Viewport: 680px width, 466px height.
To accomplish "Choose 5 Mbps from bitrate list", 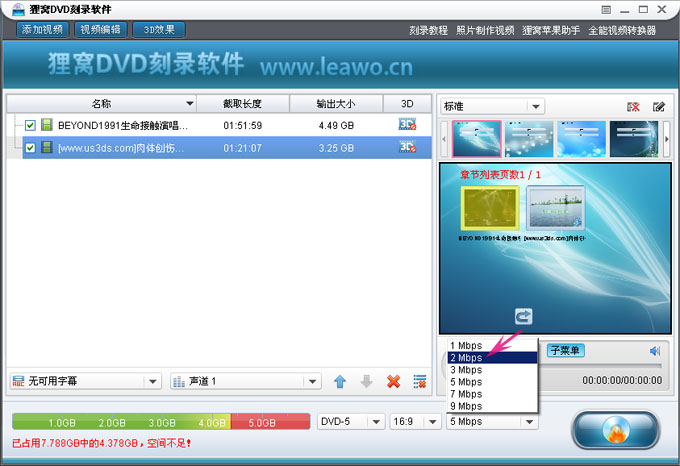I will point(492,382).
